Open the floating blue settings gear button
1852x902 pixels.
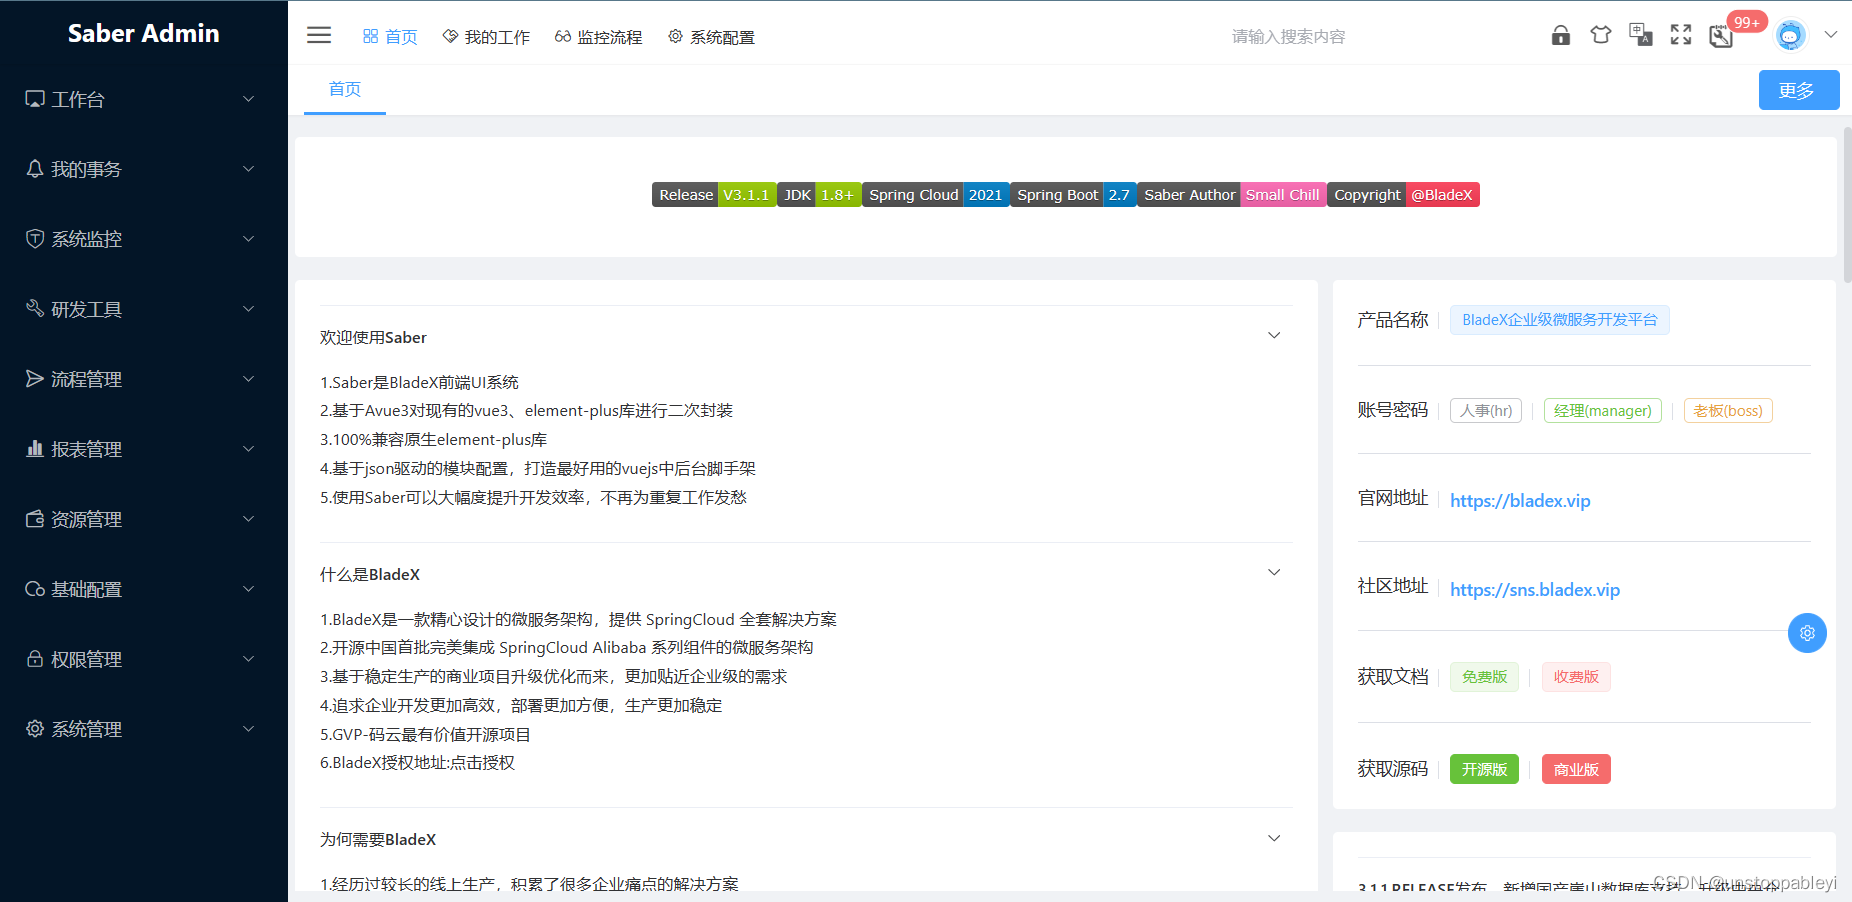[1807, 633]
